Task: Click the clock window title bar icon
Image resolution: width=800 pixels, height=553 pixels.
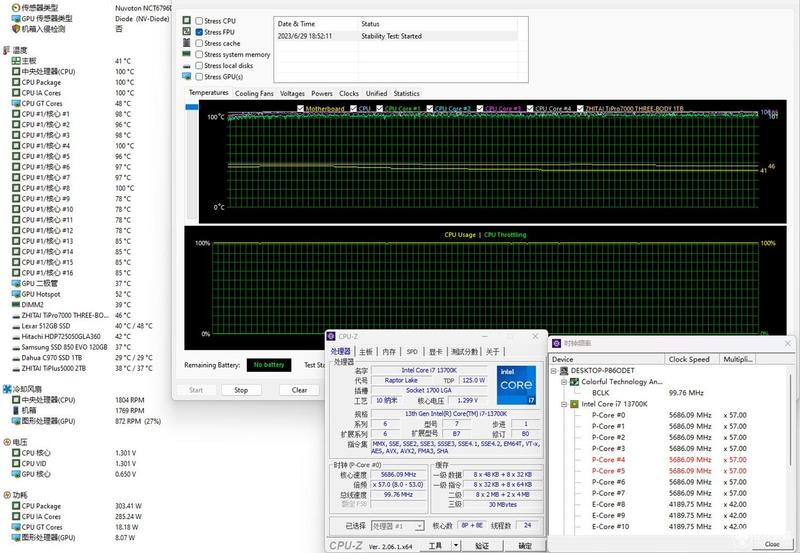Action: pyautogui.click(x=557, y=343)
